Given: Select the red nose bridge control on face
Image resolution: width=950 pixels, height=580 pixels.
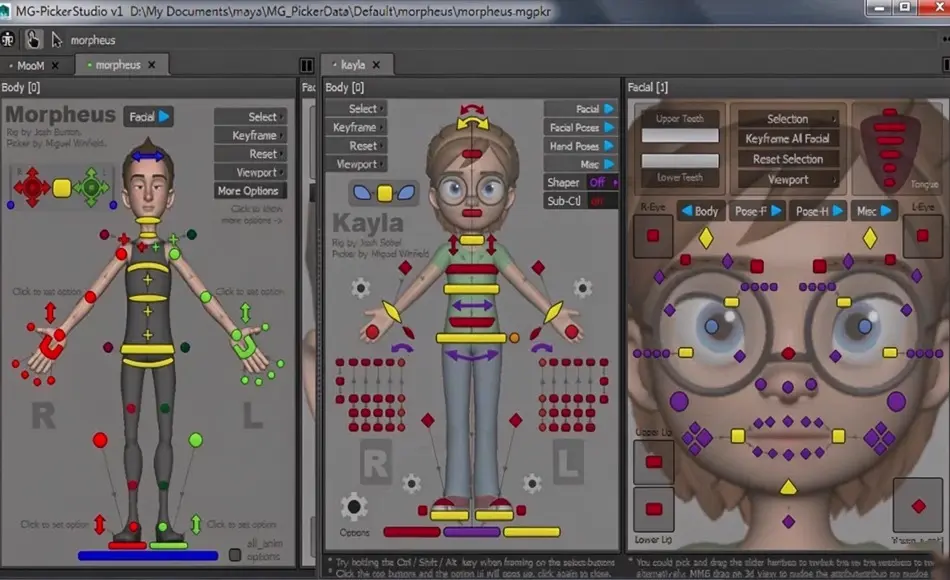Looking at the screenshot, I should pos(788,353).
